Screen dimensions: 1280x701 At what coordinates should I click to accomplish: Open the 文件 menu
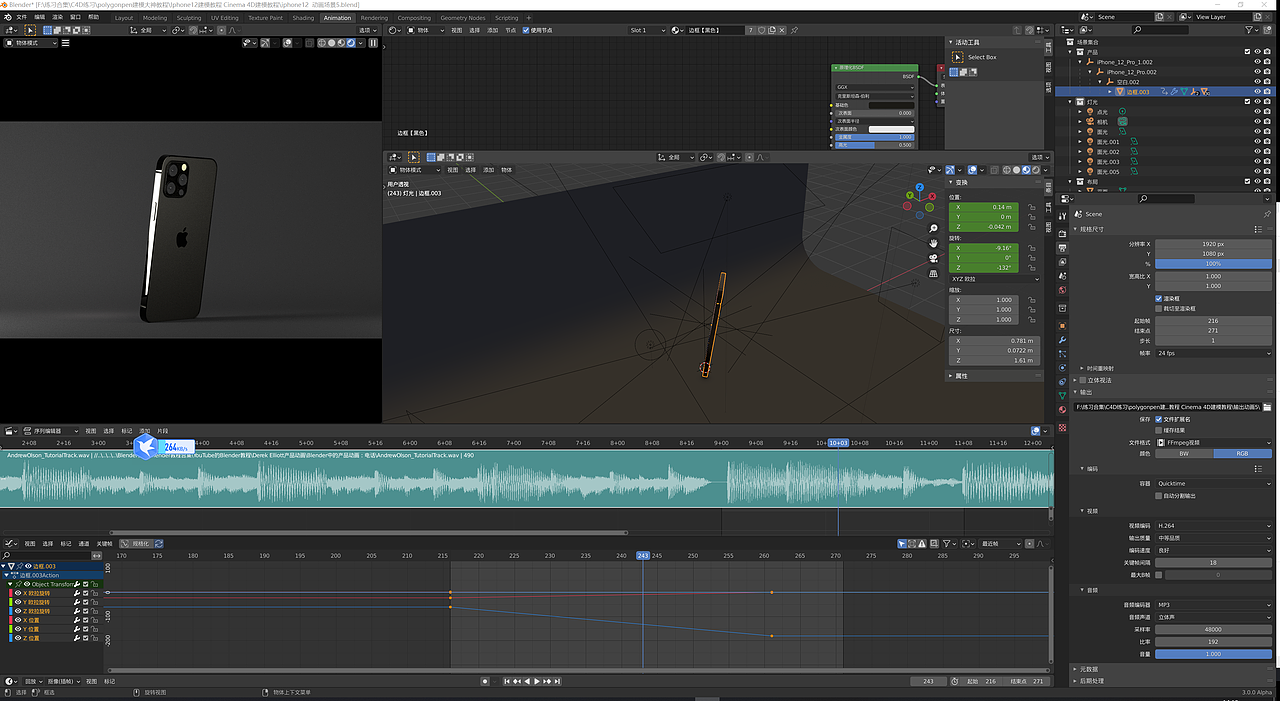point(22,17)
